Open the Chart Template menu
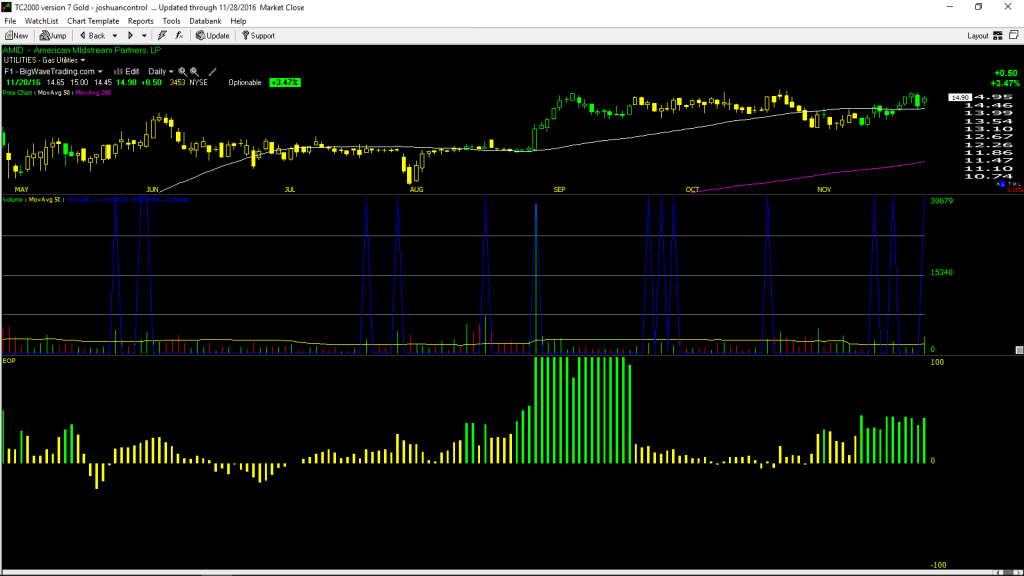 pos(93,21)
